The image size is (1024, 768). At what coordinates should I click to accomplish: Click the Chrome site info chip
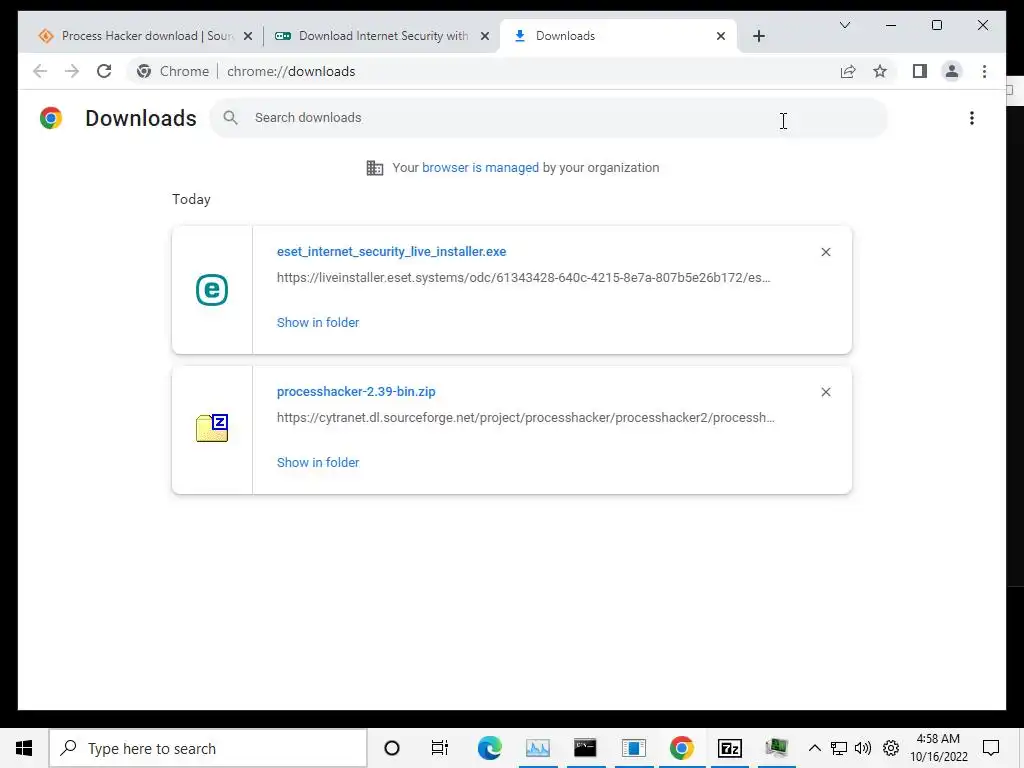(x=173, y=71)
